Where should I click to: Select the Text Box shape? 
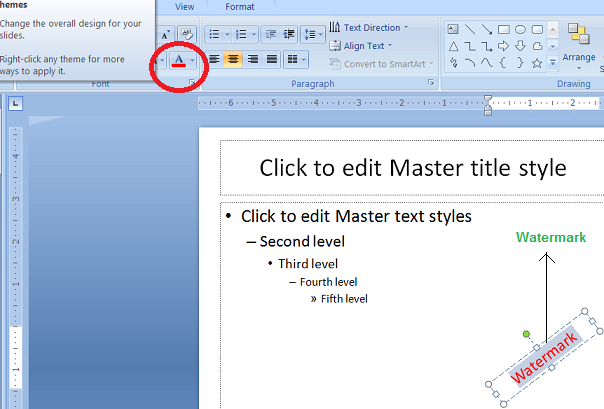(x=453, y=29)
